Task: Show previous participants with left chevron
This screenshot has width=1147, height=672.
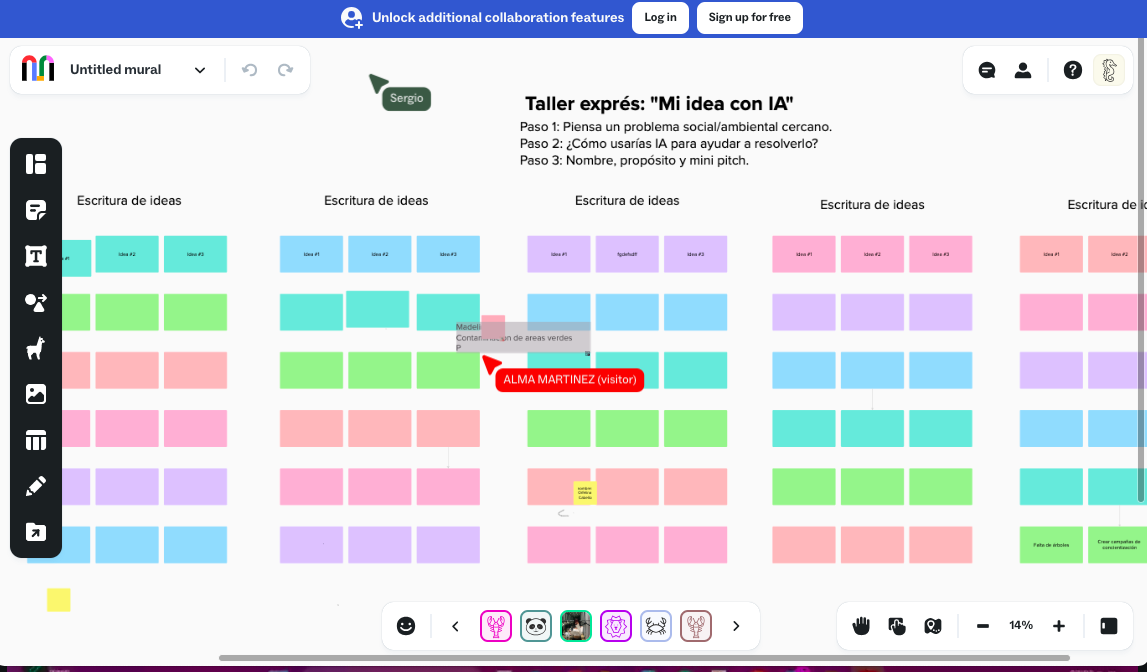Action: pyautogui.click(x=456, y=626)
